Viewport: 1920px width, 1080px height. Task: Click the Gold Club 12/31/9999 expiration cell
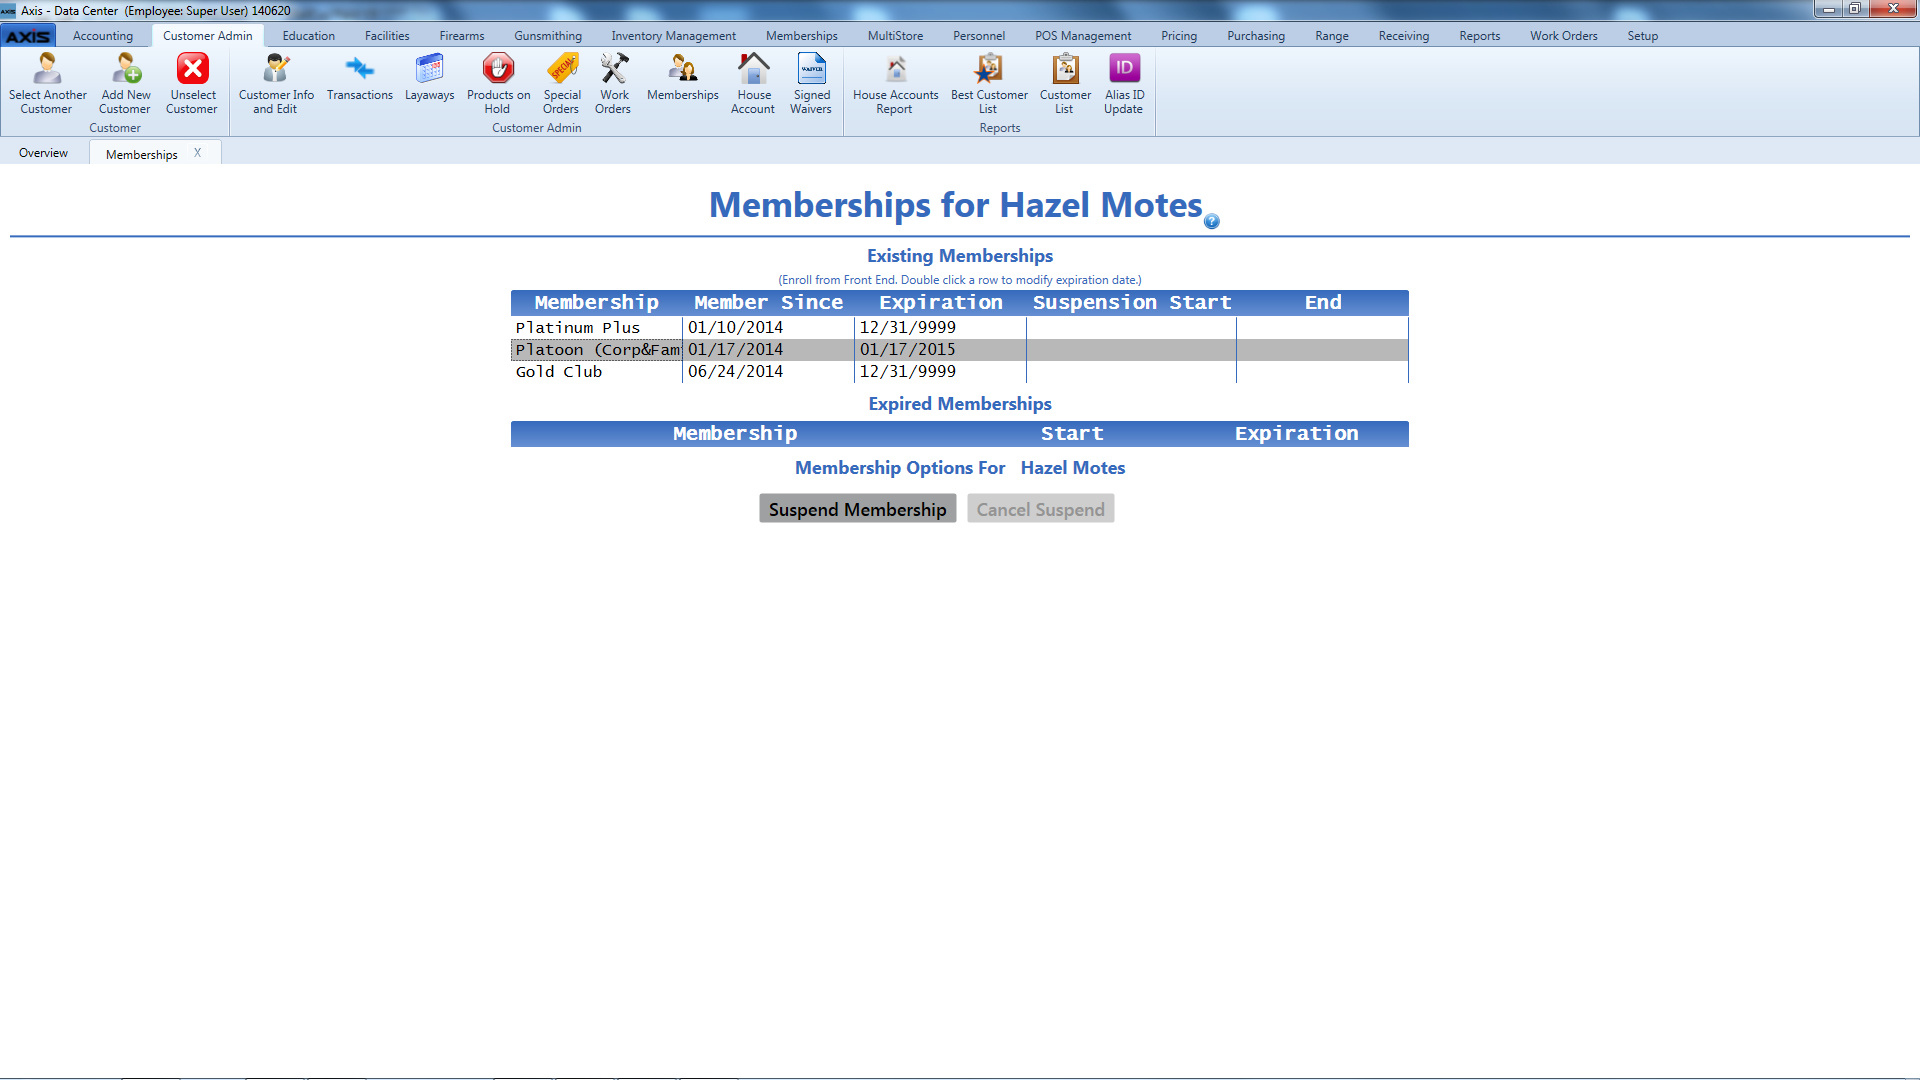(940, 372)
